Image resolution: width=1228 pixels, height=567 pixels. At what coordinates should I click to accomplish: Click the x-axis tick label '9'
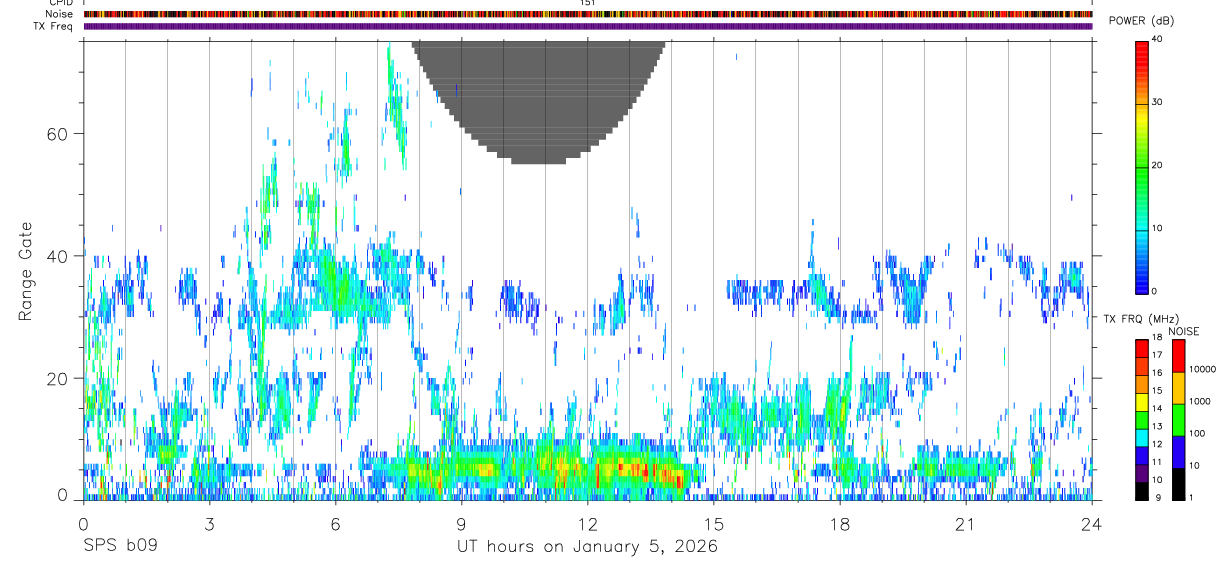pos(461,524)
